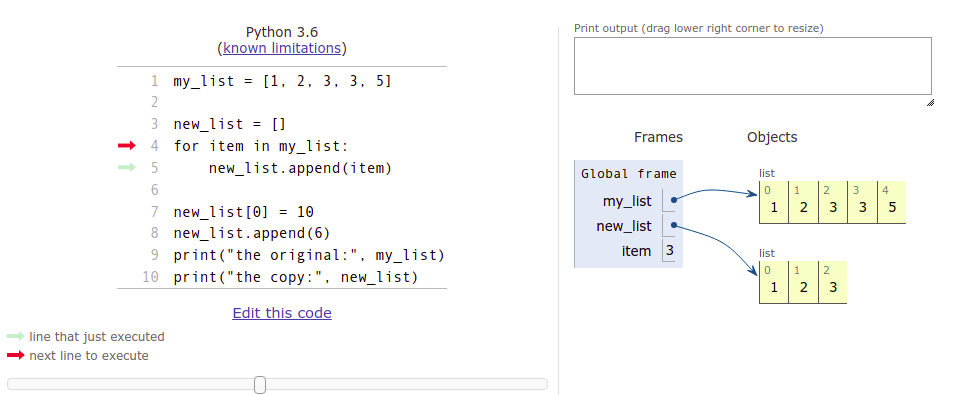Click the red next-line arrow at line 4

126,146
